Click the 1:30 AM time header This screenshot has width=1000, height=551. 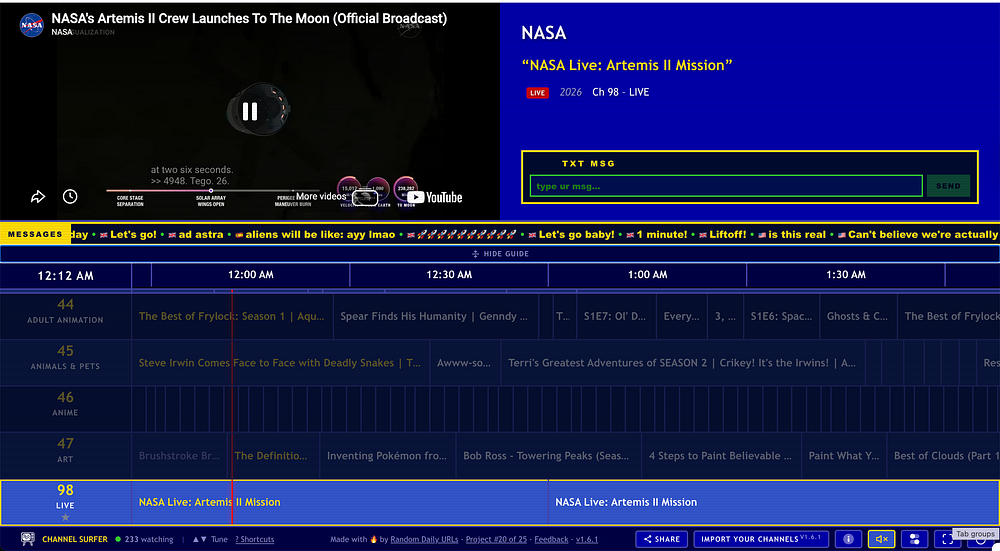846,275
